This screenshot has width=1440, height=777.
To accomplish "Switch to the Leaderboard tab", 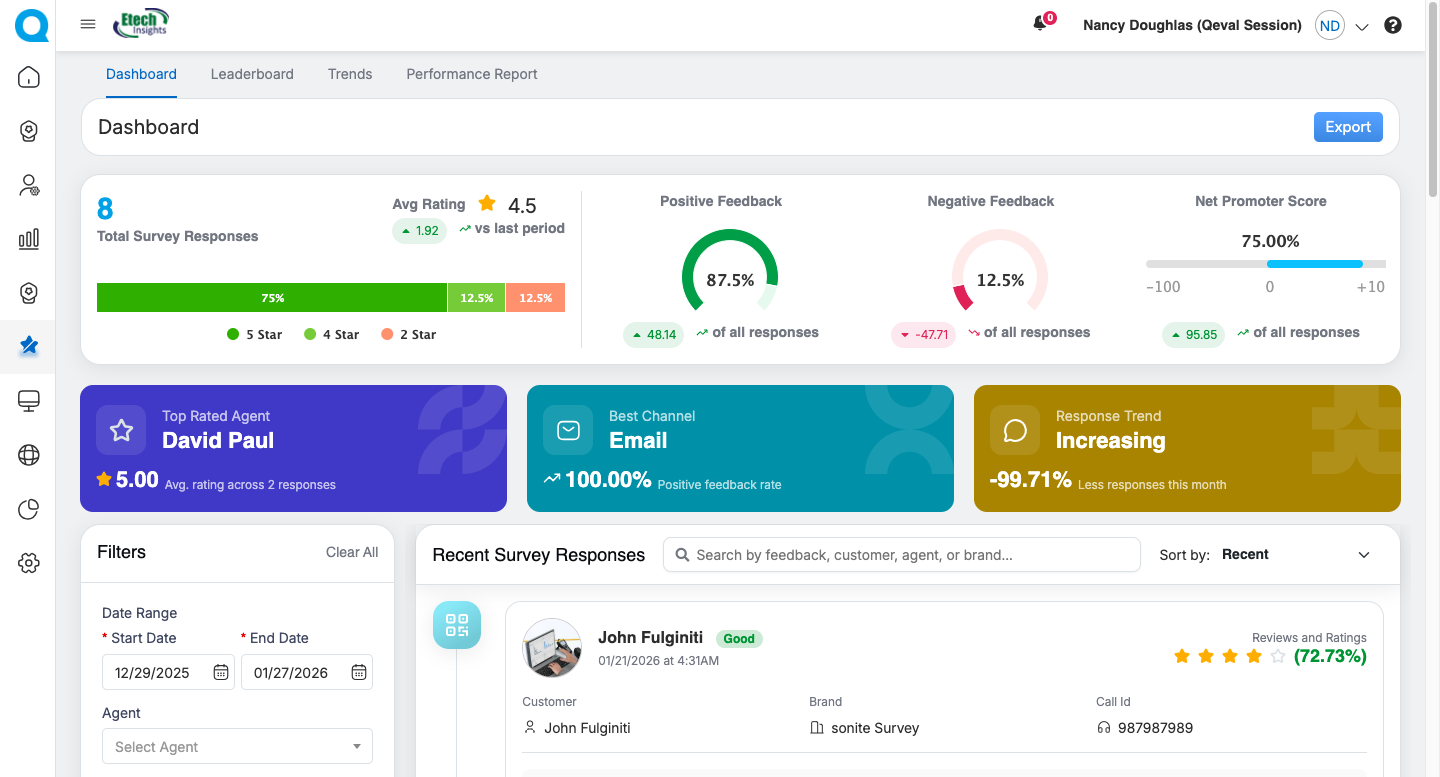I will pyautogui.click(x=252, y=74).
